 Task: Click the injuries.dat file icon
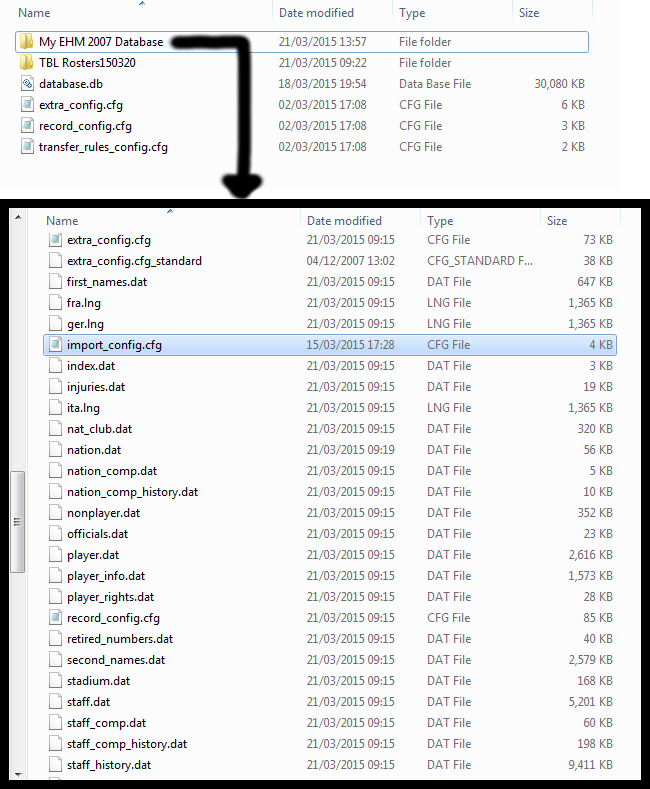[x=55, y=387]
